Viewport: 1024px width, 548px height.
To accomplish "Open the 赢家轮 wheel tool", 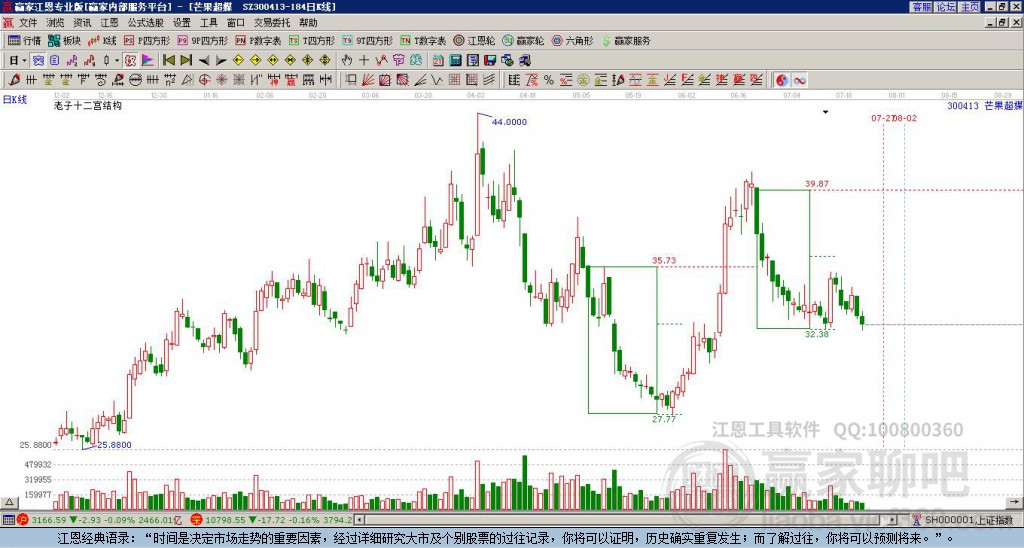I will tap(524, 40).
